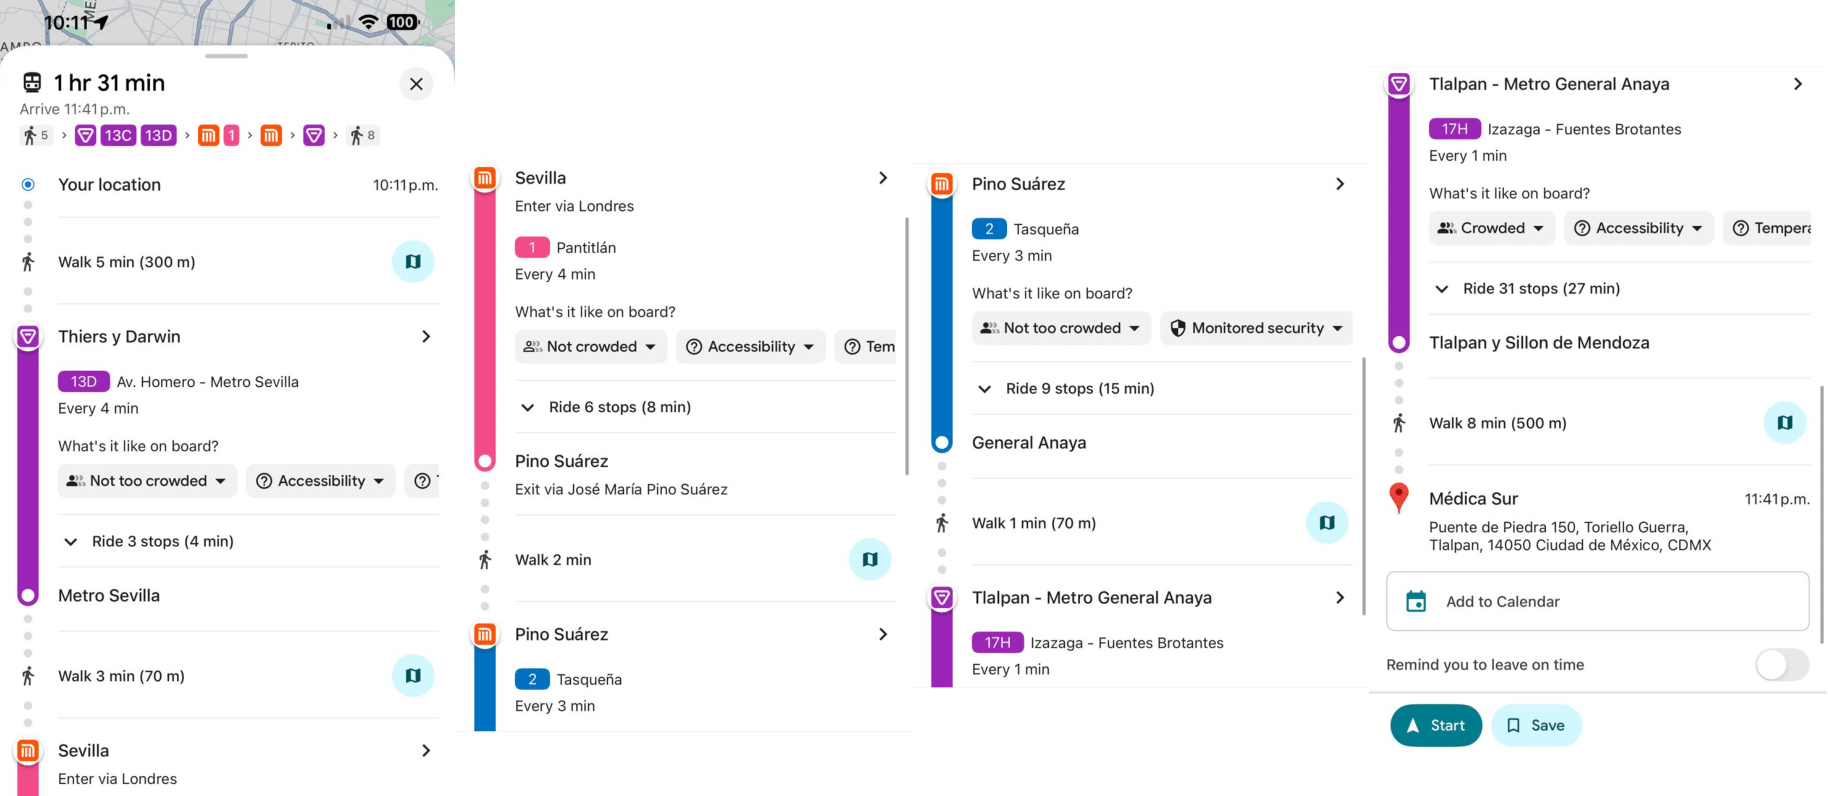Open the Crowded dropdown for 17H bus
This screenshot has width=1828, height=796.
click(x=1491, y=228)
